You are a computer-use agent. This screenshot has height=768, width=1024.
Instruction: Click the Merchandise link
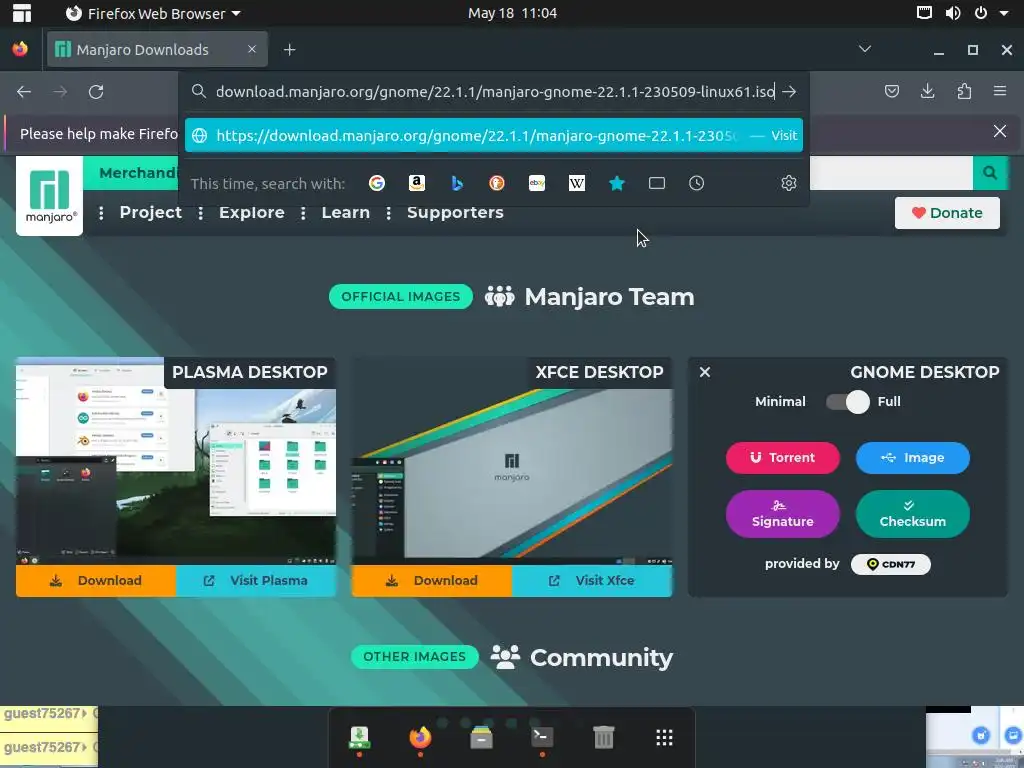138,173
